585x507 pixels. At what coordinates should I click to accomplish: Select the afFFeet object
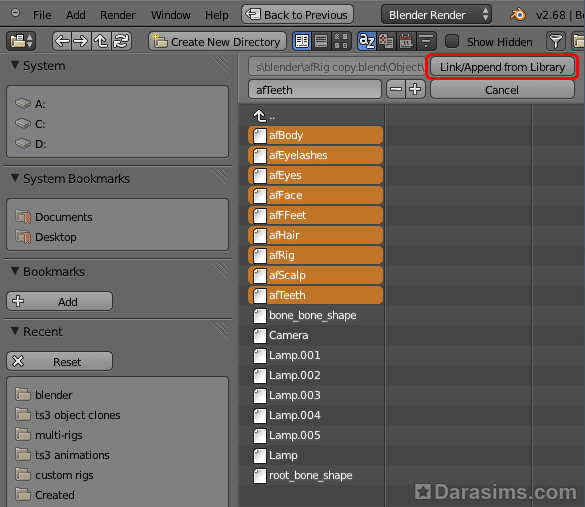coord(316,215)
